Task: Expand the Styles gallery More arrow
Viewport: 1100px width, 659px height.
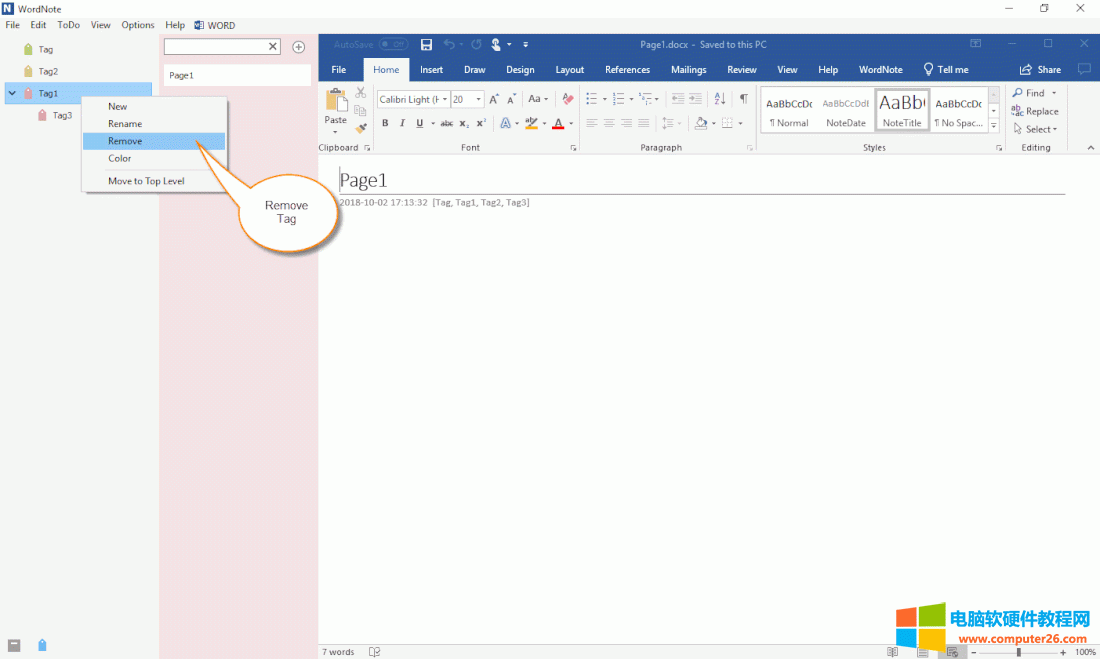Action: pyautogui.click(x=993, y=126)
